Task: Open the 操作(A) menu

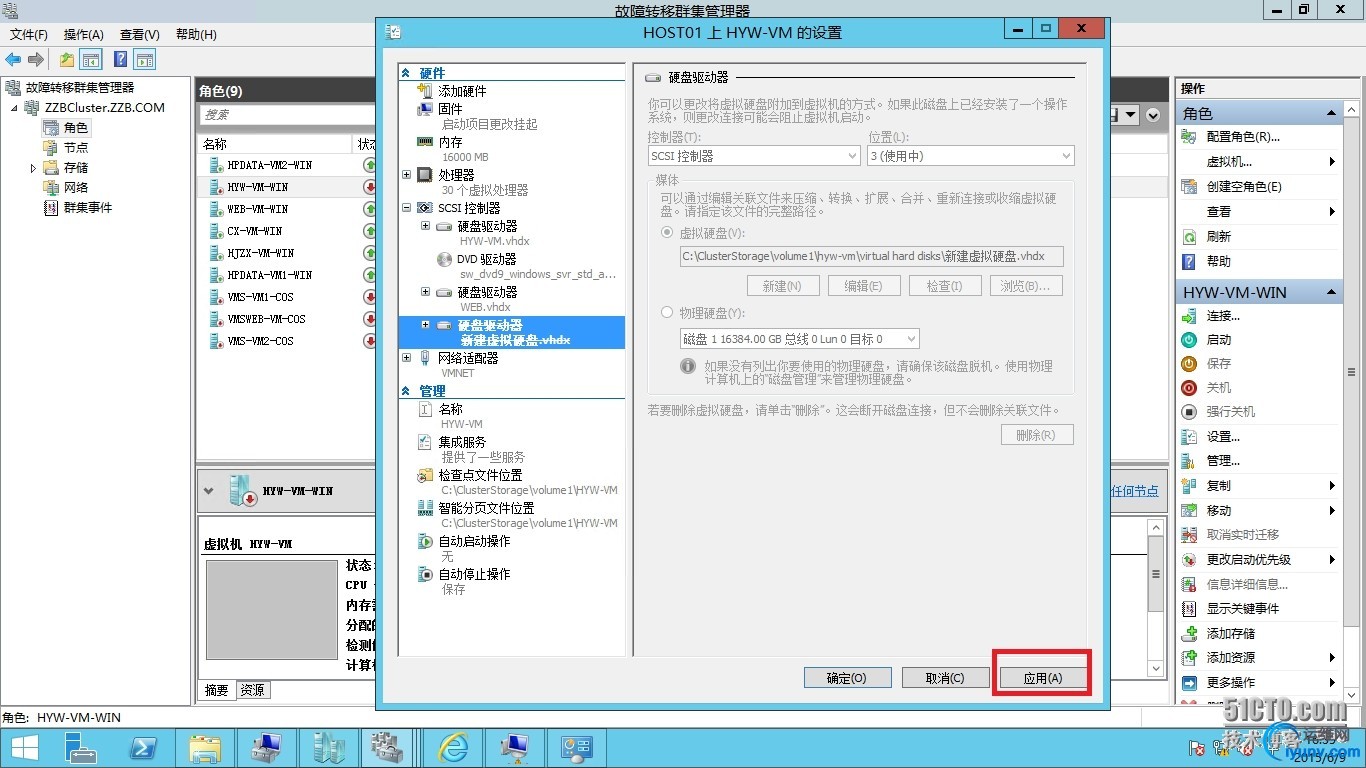Action: click(84, 35)
